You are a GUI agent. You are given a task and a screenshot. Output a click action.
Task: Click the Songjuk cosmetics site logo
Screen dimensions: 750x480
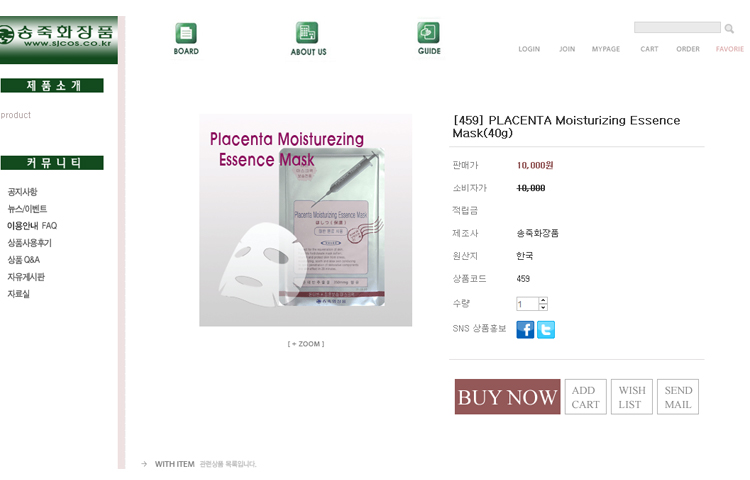coord(58,40)
